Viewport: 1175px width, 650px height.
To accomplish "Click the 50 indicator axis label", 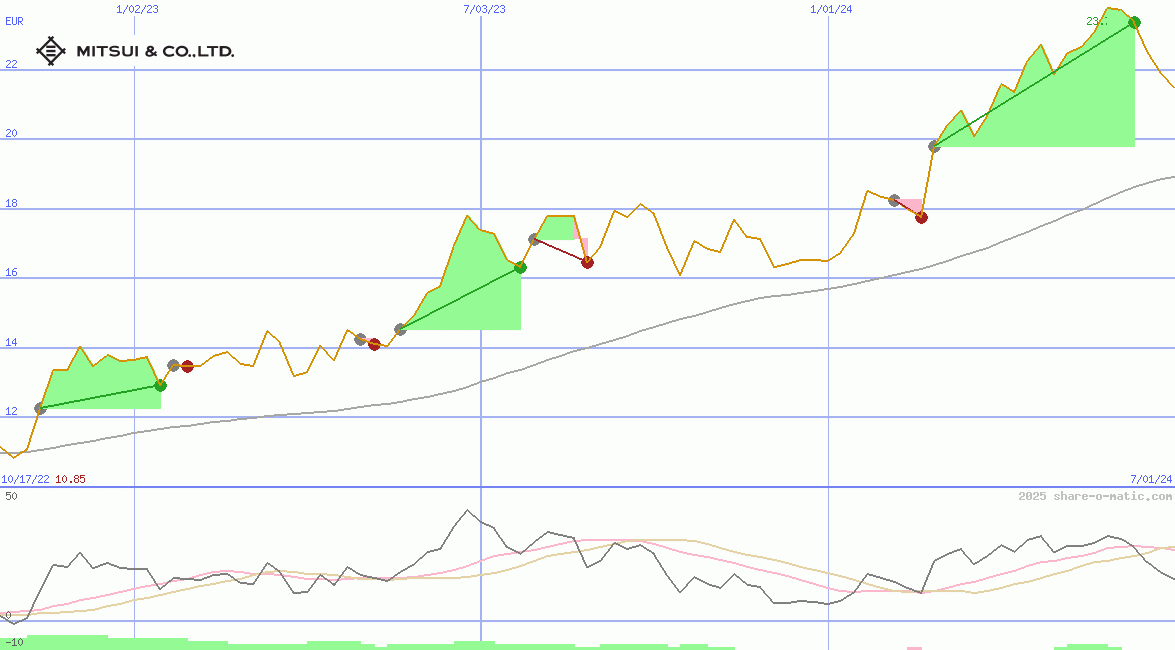I will point(11,496).
